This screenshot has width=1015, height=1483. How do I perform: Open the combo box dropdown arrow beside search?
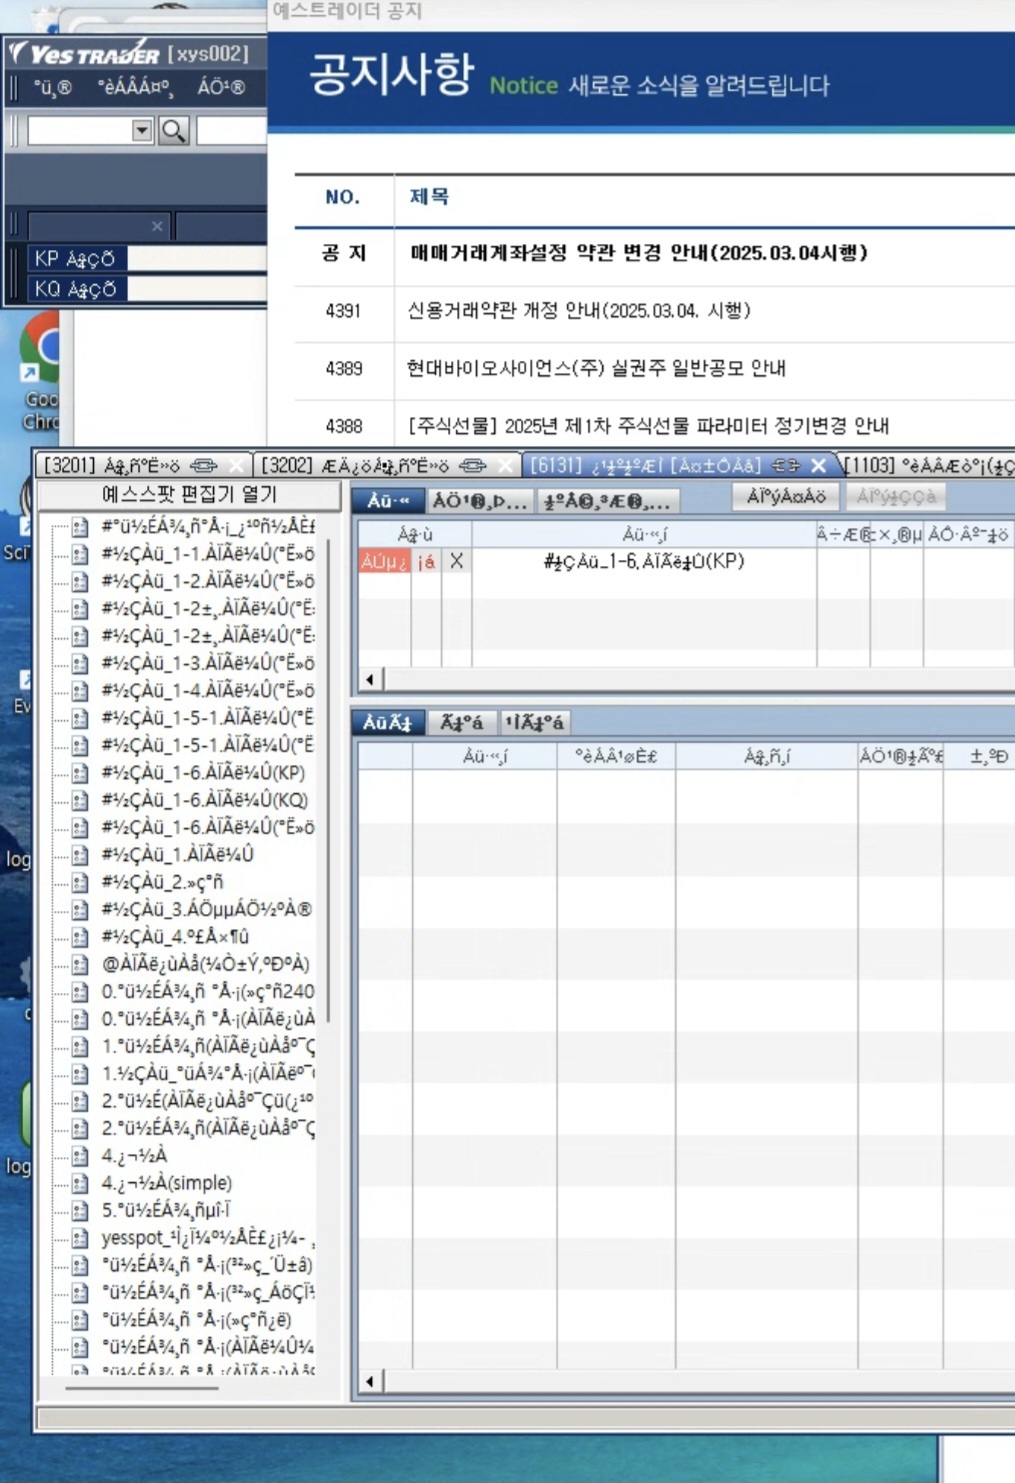142,131
